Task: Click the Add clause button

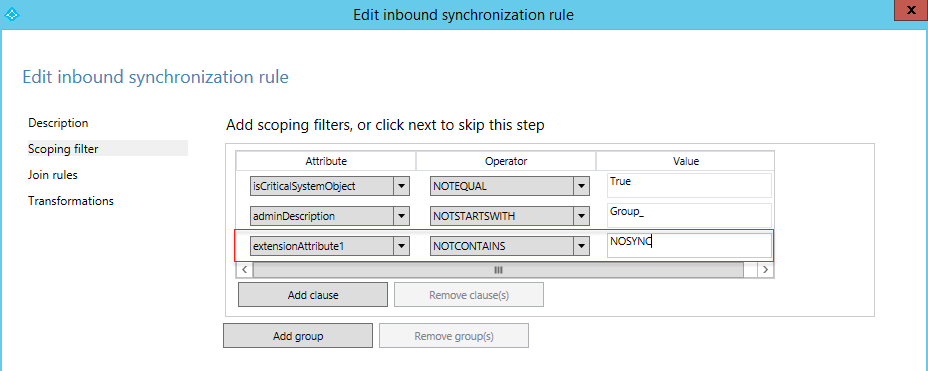Action: (x=312, y=295)
